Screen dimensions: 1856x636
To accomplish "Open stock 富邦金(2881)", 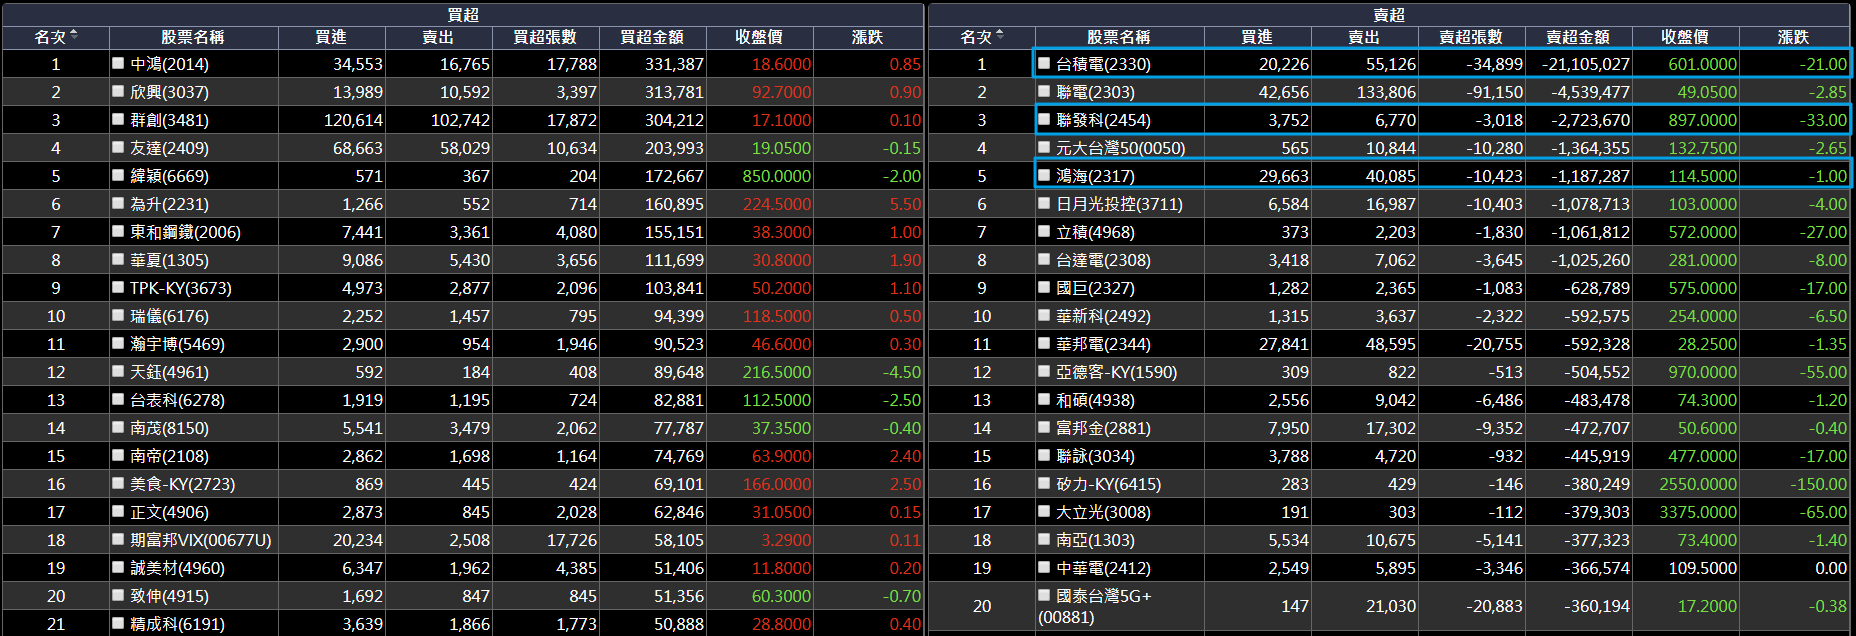I will coord(1103,428).
